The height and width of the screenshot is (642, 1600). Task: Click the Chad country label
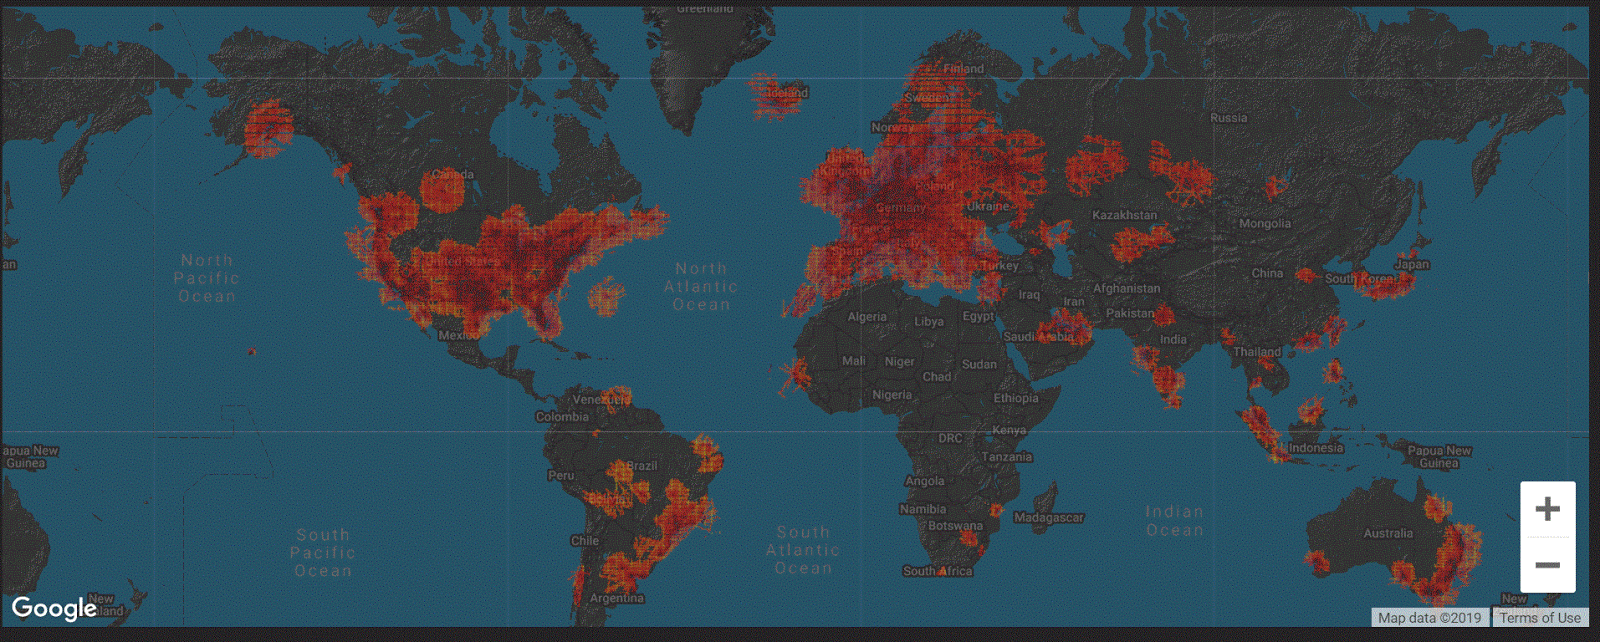pos(936,377)
